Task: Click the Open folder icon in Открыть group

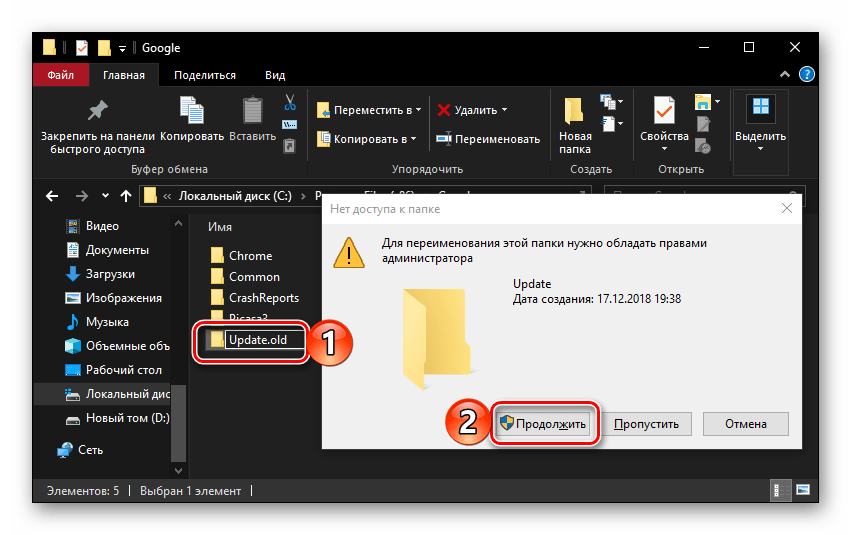Action: (703, 102)
